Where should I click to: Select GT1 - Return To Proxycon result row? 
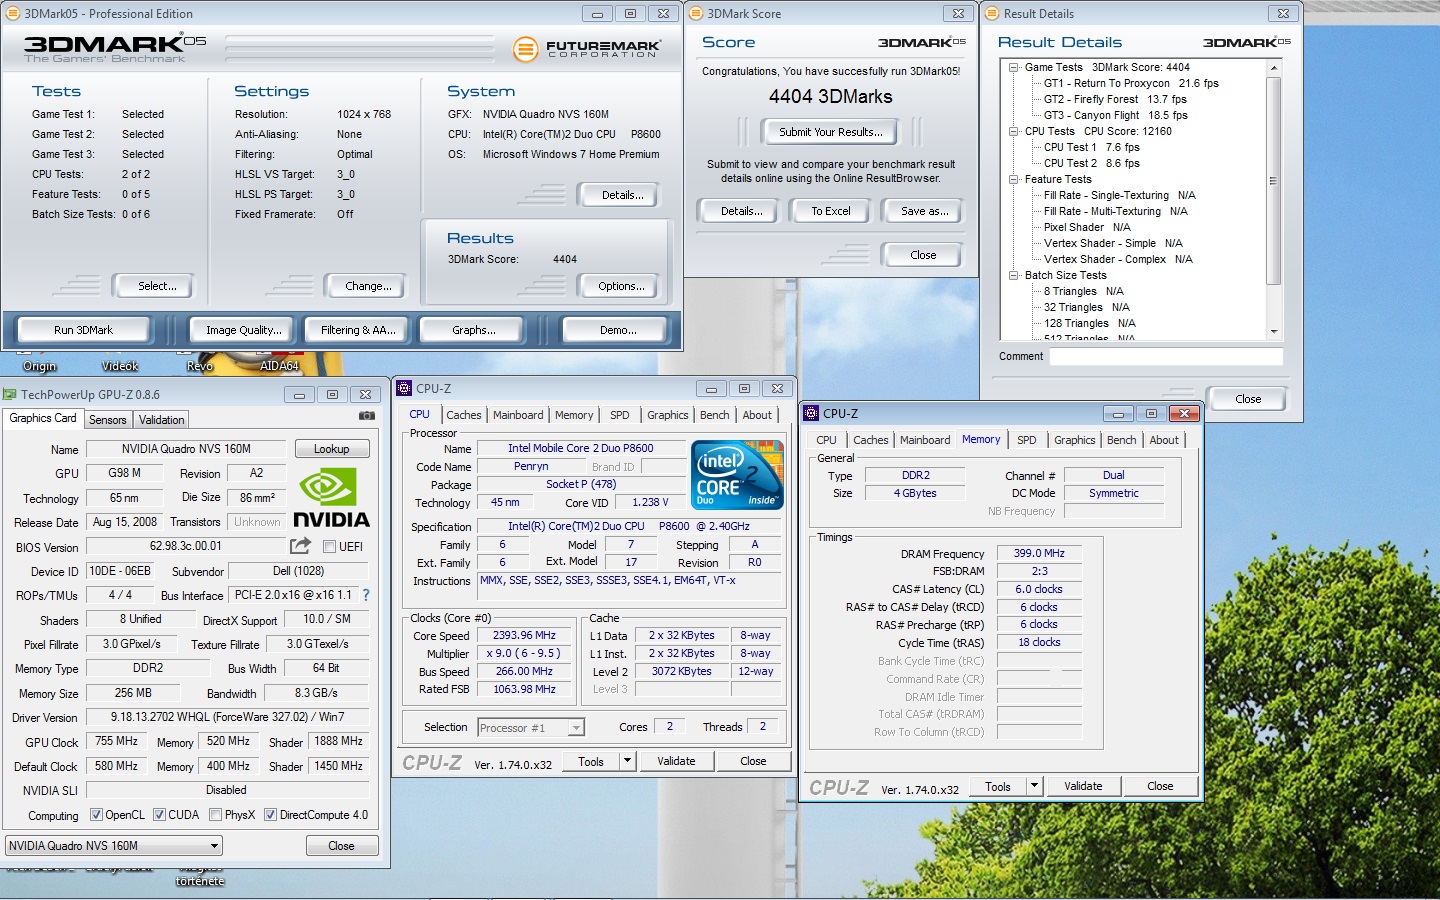click(x=1131, y=83)
